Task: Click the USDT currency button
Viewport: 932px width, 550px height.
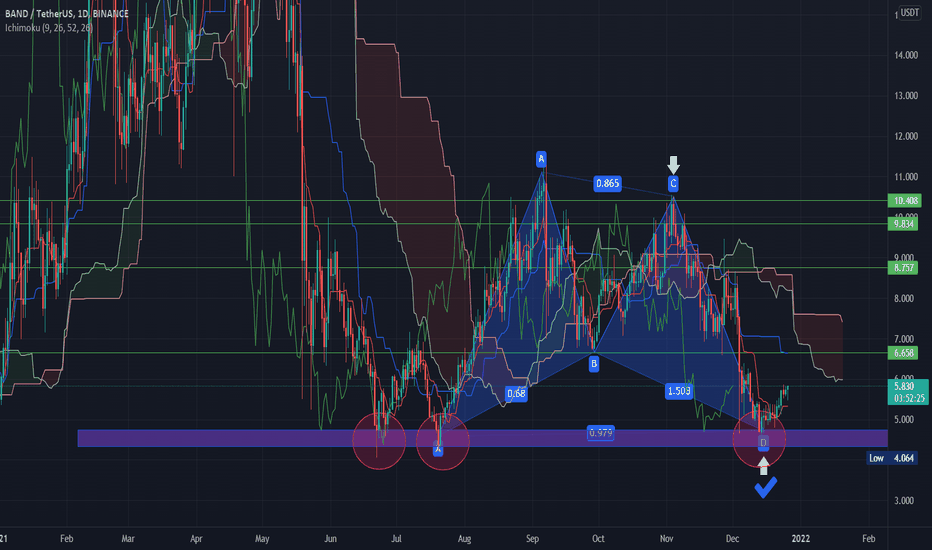Action: pyautogui.click(x=909, y=12)
